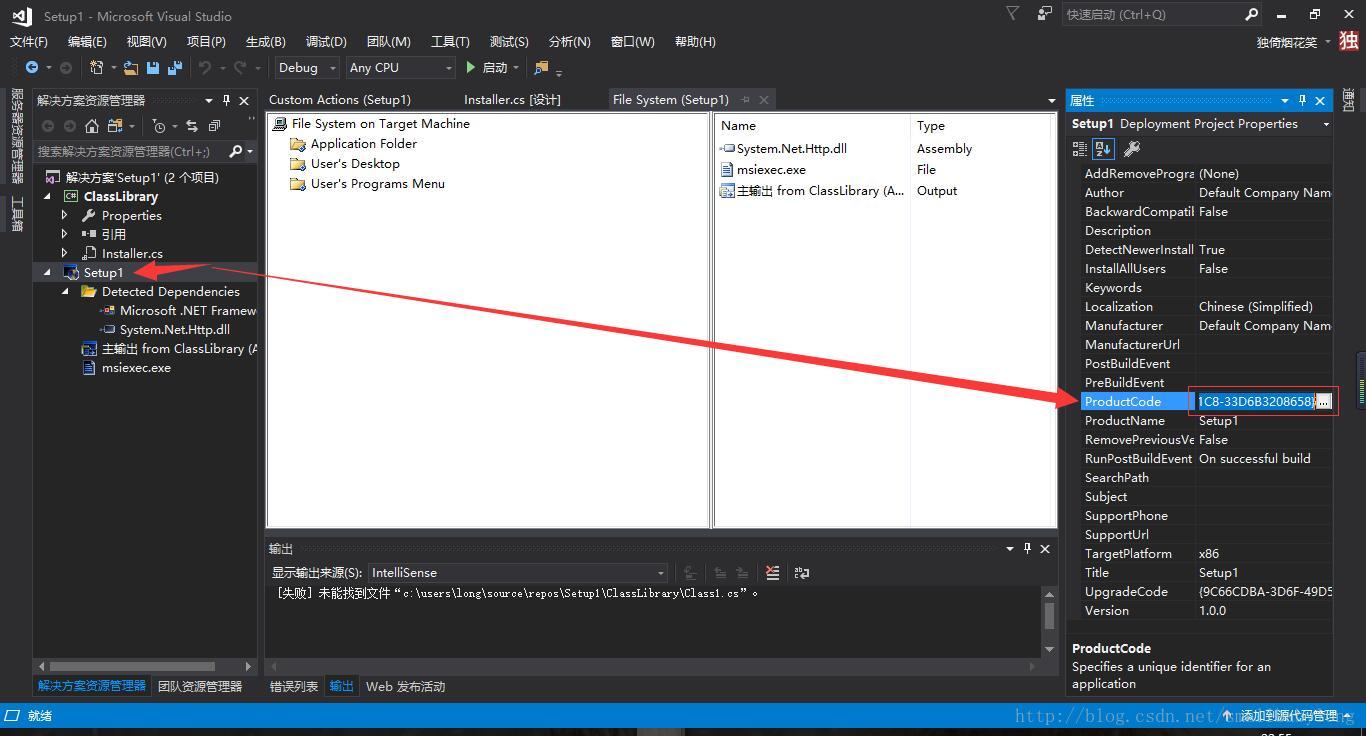The width and height of the screenshot is (1366, 736).
Task: Open Properties object selector dropdown
Action: click(1326, 124)
